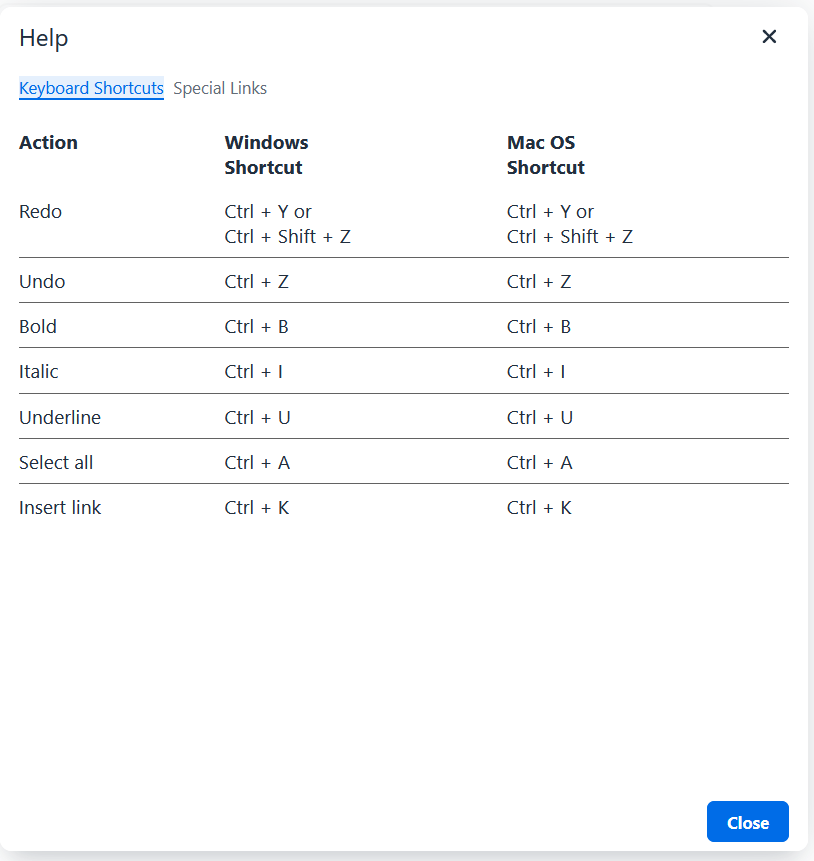The height and width of the screenshot is (861, 814).
Task: Click the blue Close button
Action: tap(747, 821)
